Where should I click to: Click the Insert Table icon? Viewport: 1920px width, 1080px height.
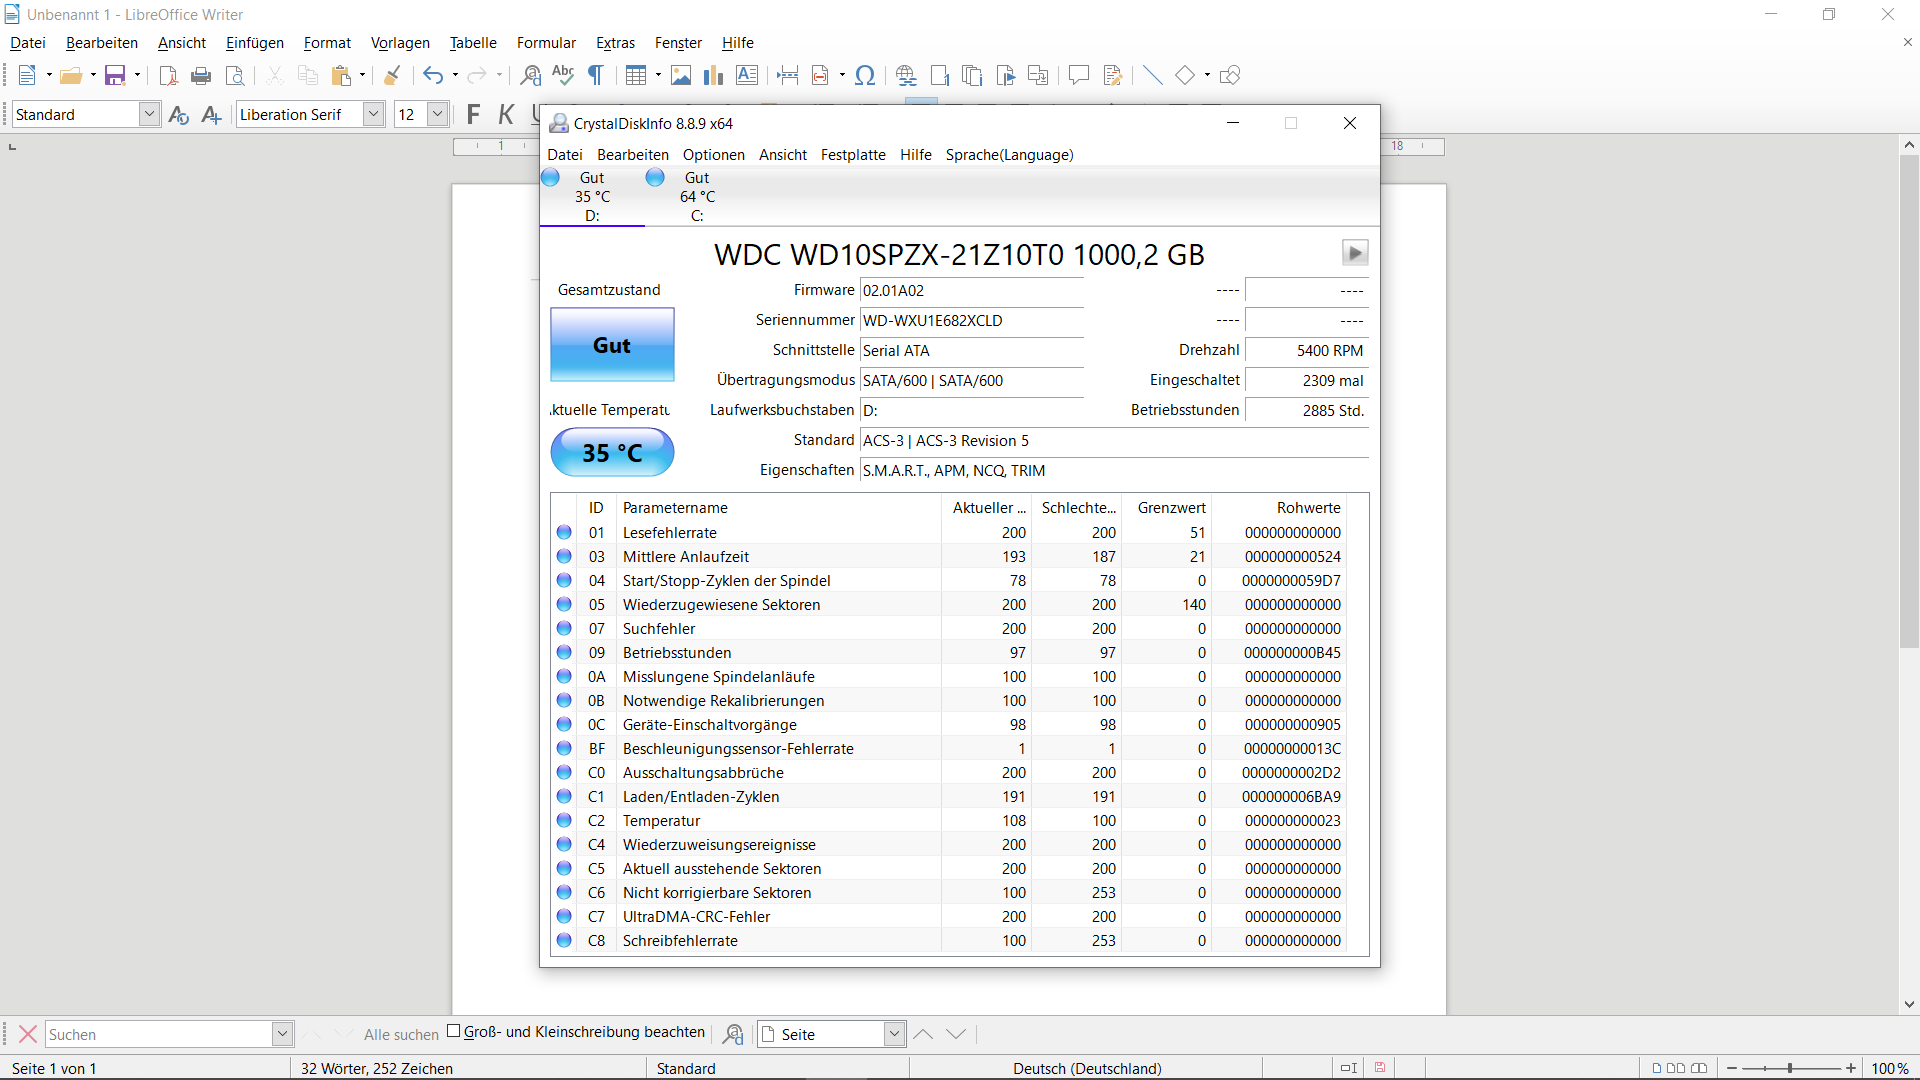(x=636, y=75)
